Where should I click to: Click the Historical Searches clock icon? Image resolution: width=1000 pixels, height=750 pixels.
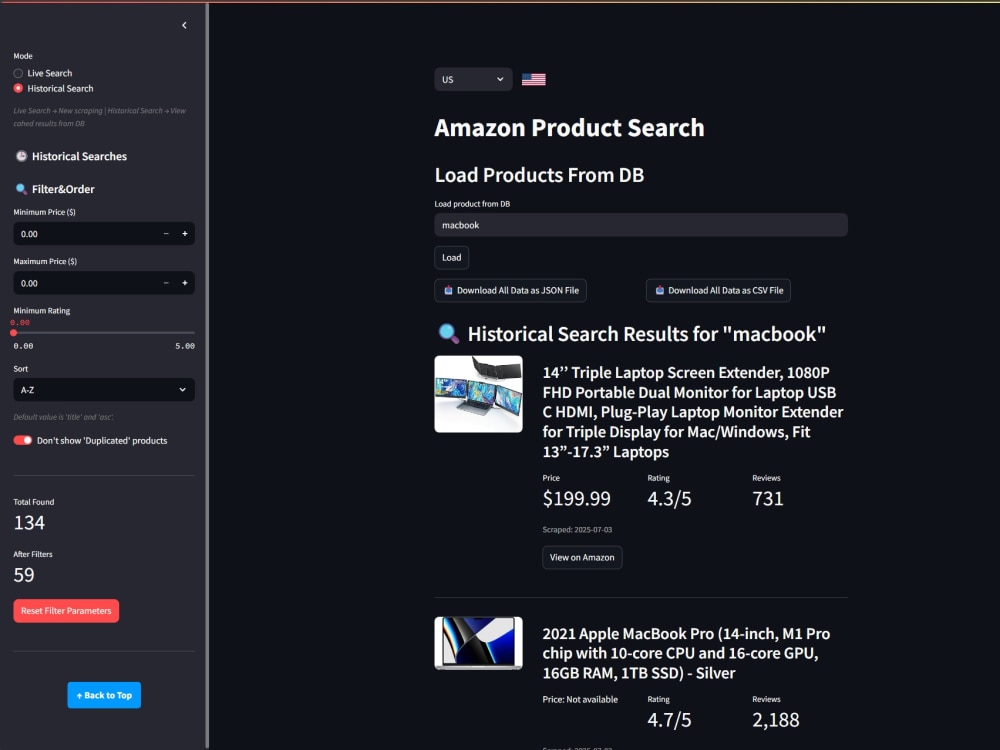(x=22, y=156)
